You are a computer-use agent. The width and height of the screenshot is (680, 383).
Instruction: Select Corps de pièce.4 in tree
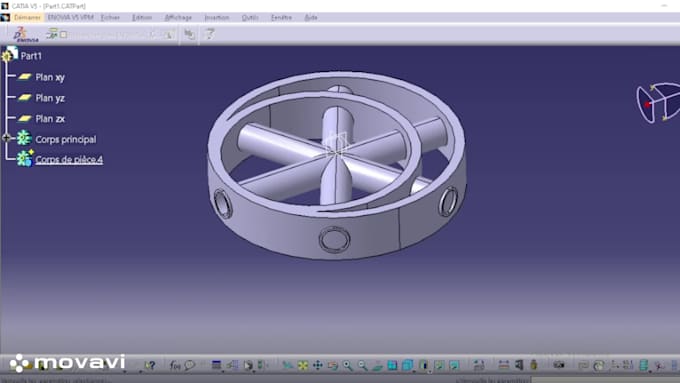(x=69, y=159)
